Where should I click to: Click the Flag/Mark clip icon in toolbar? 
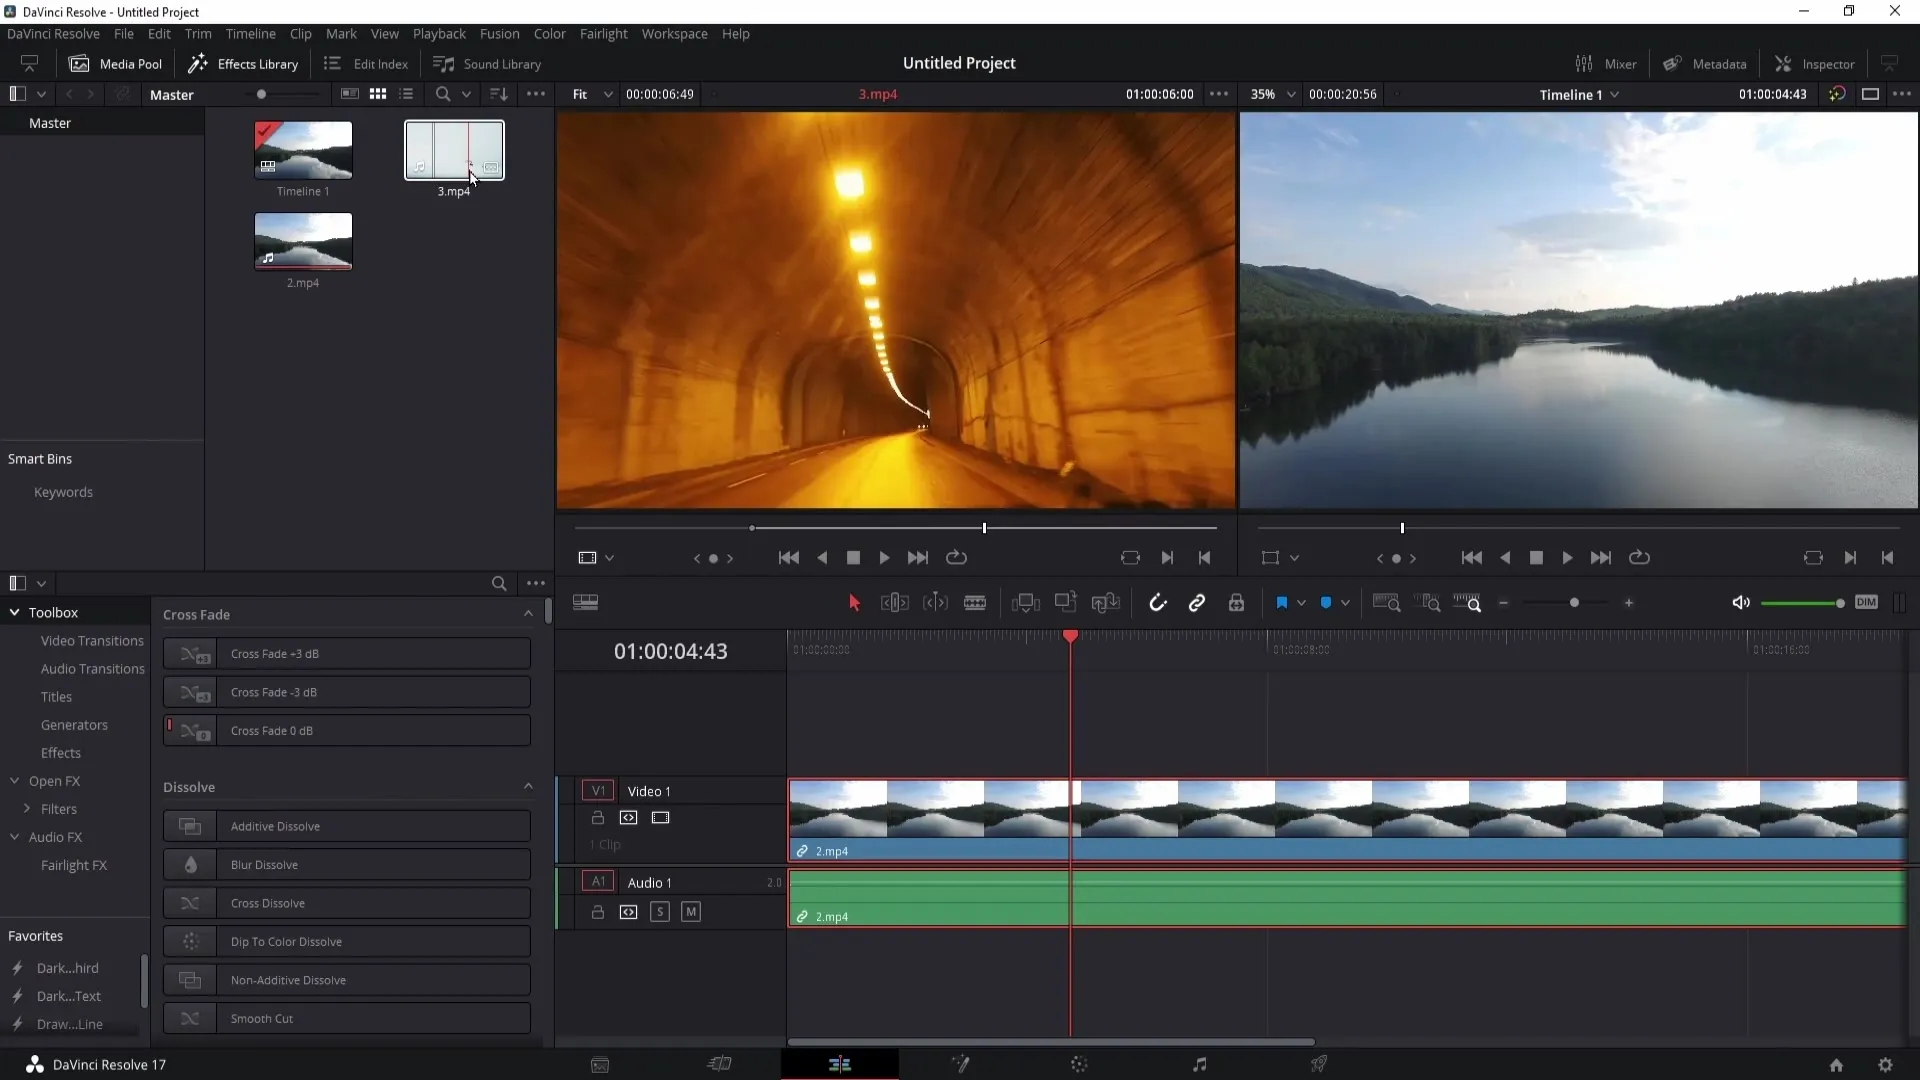pos(1282,604)
